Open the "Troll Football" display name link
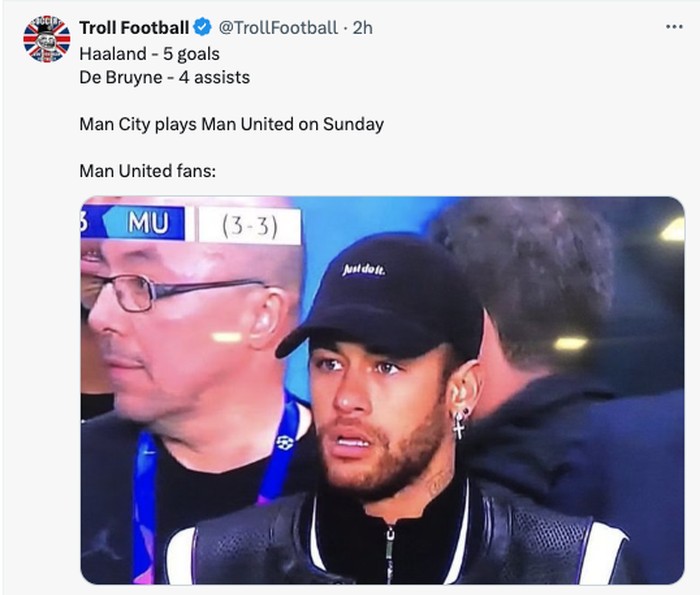The image size is (700, 595). (134, 28)
